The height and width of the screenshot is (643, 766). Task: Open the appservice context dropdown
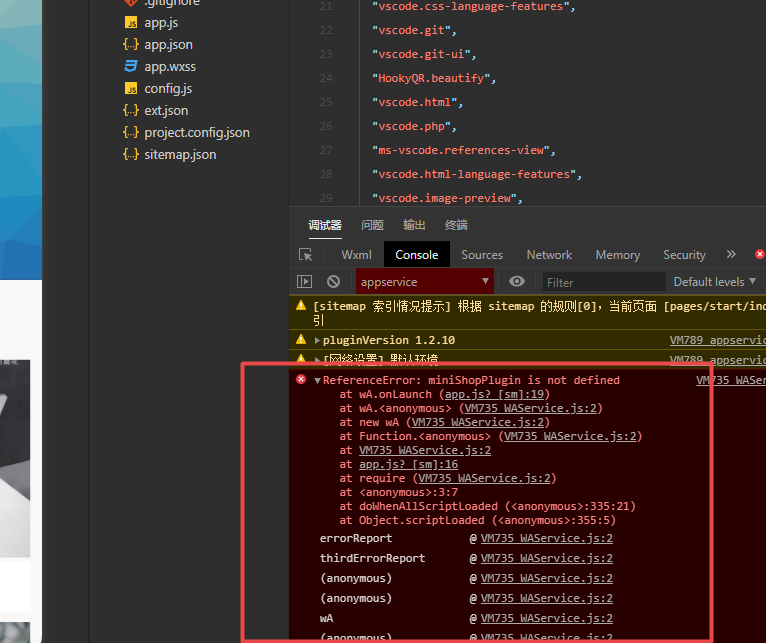click(425, 282)
